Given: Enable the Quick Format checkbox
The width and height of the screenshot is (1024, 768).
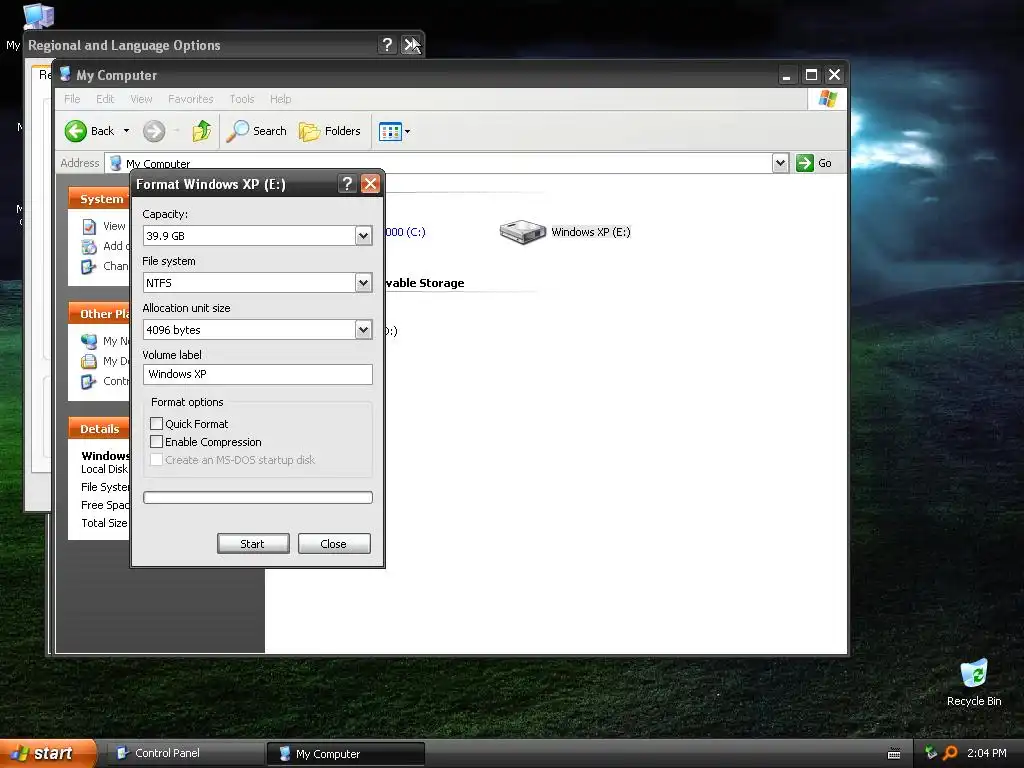Looking at the screenshot, I should 157,423.
